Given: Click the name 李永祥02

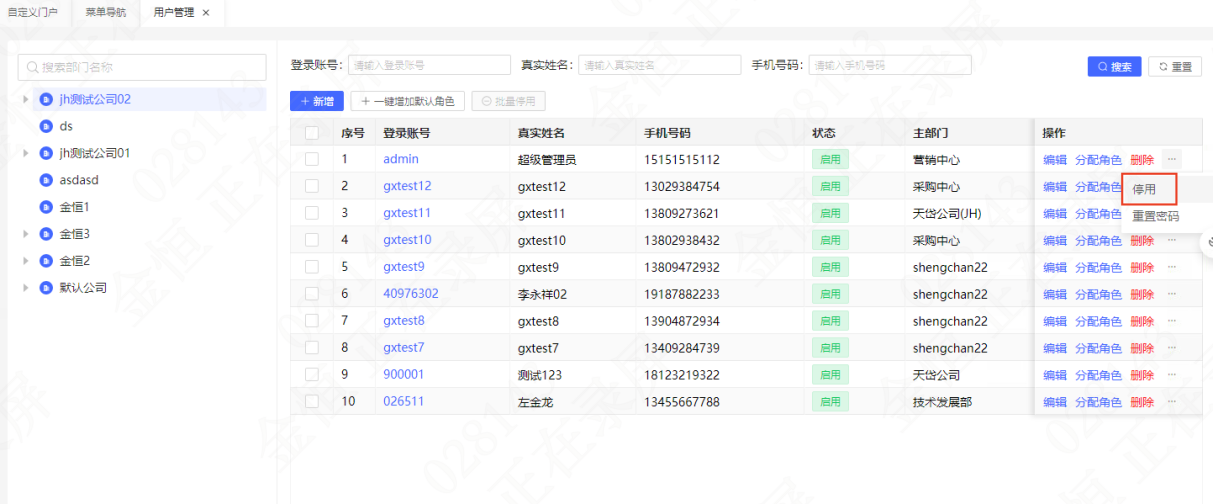Looking at the screenshot, I should pyautogui.click(x=542, y=294).
